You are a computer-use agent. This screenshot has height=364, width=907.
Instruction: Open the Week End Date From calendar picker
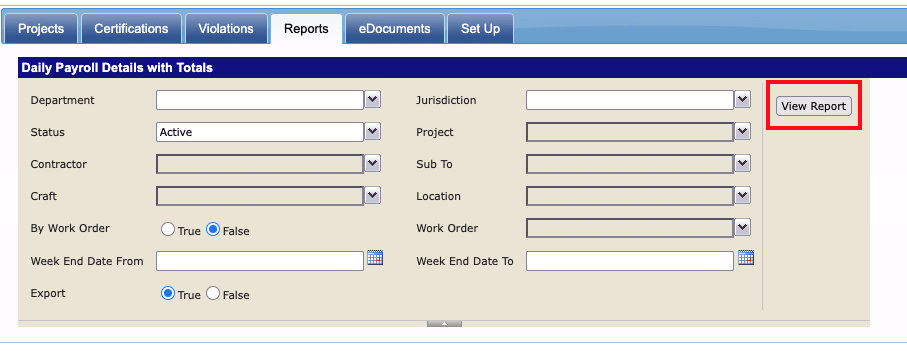(x=375, y=258)
